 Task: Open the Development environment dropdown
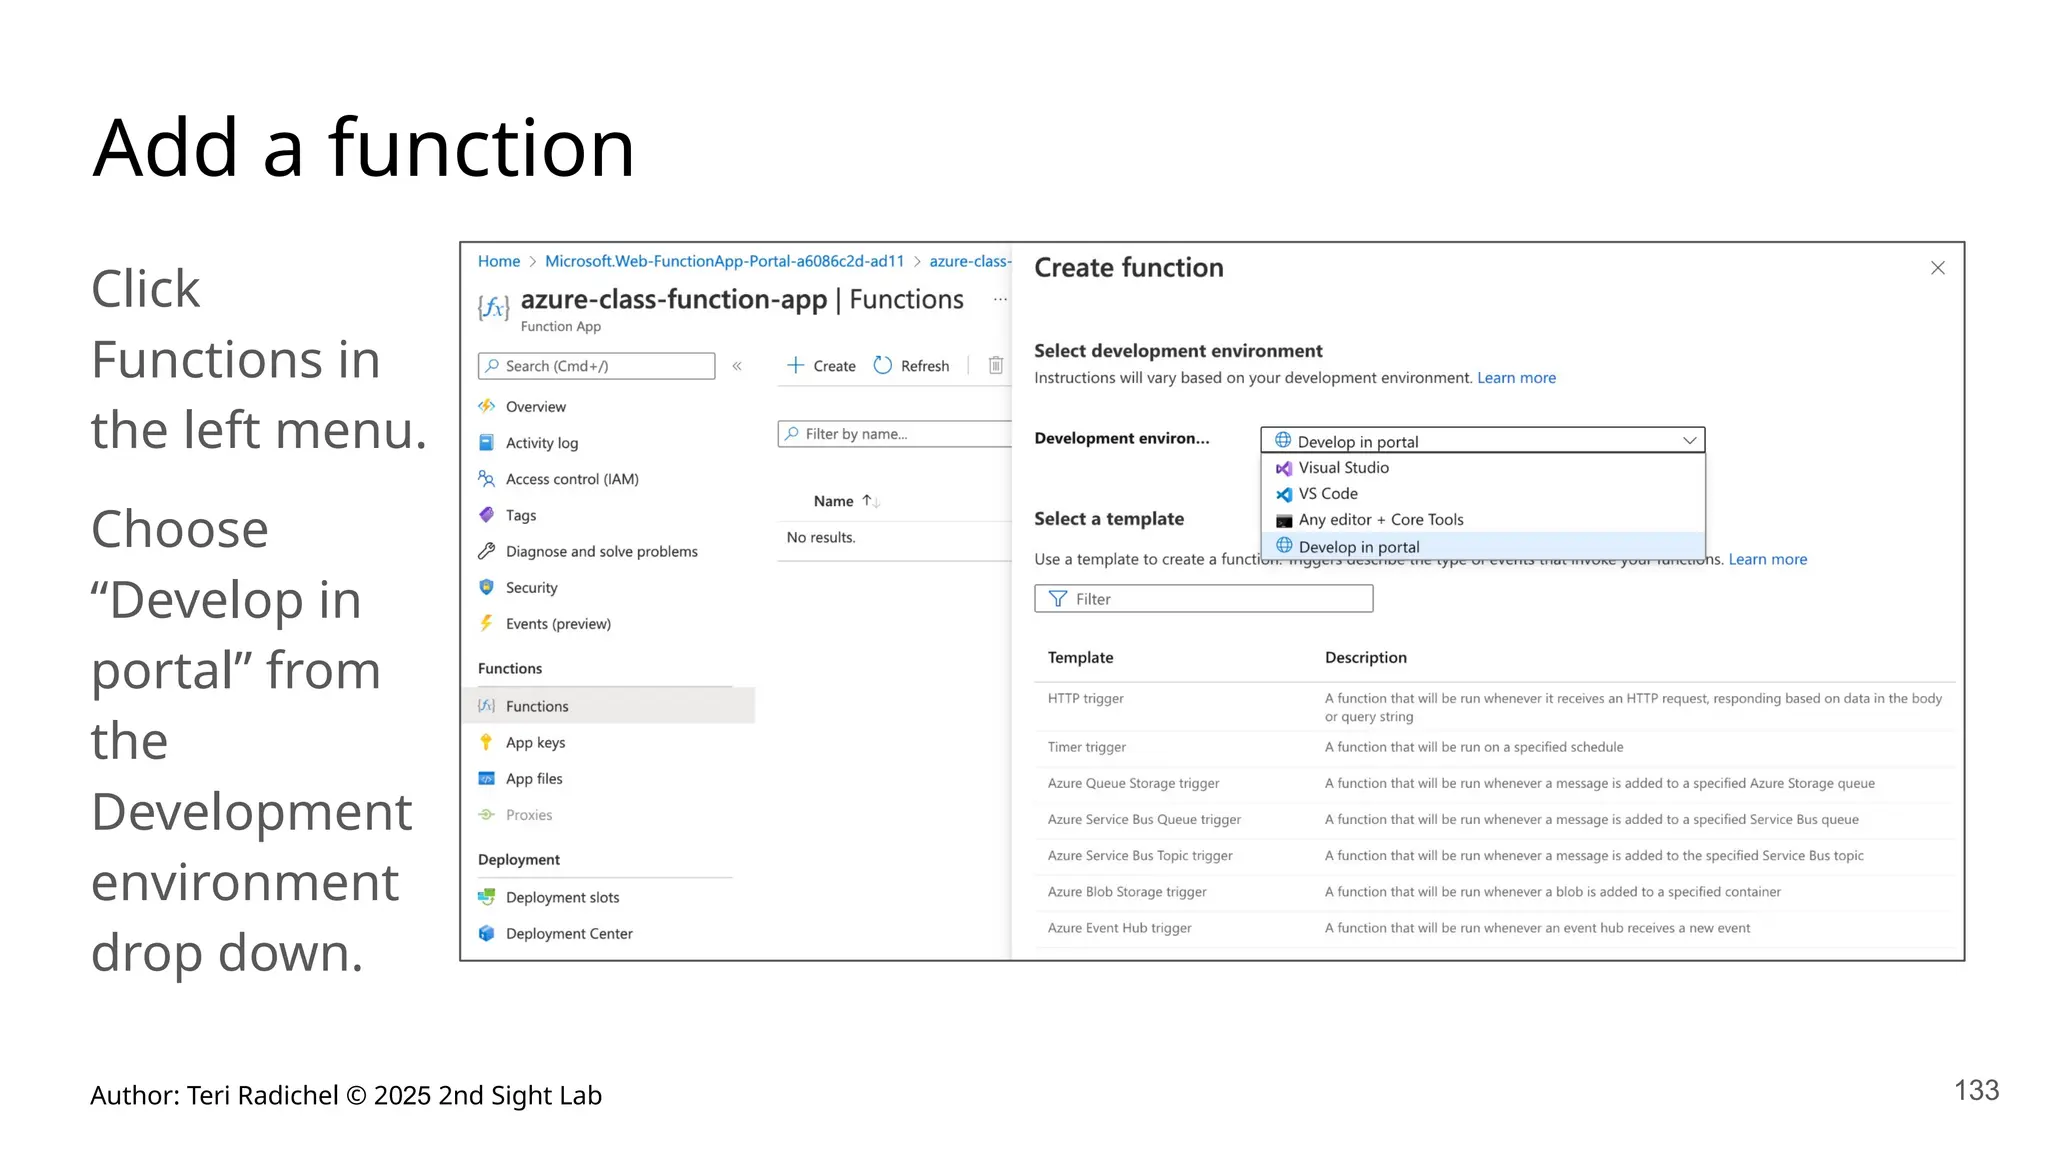[1483, 441]
